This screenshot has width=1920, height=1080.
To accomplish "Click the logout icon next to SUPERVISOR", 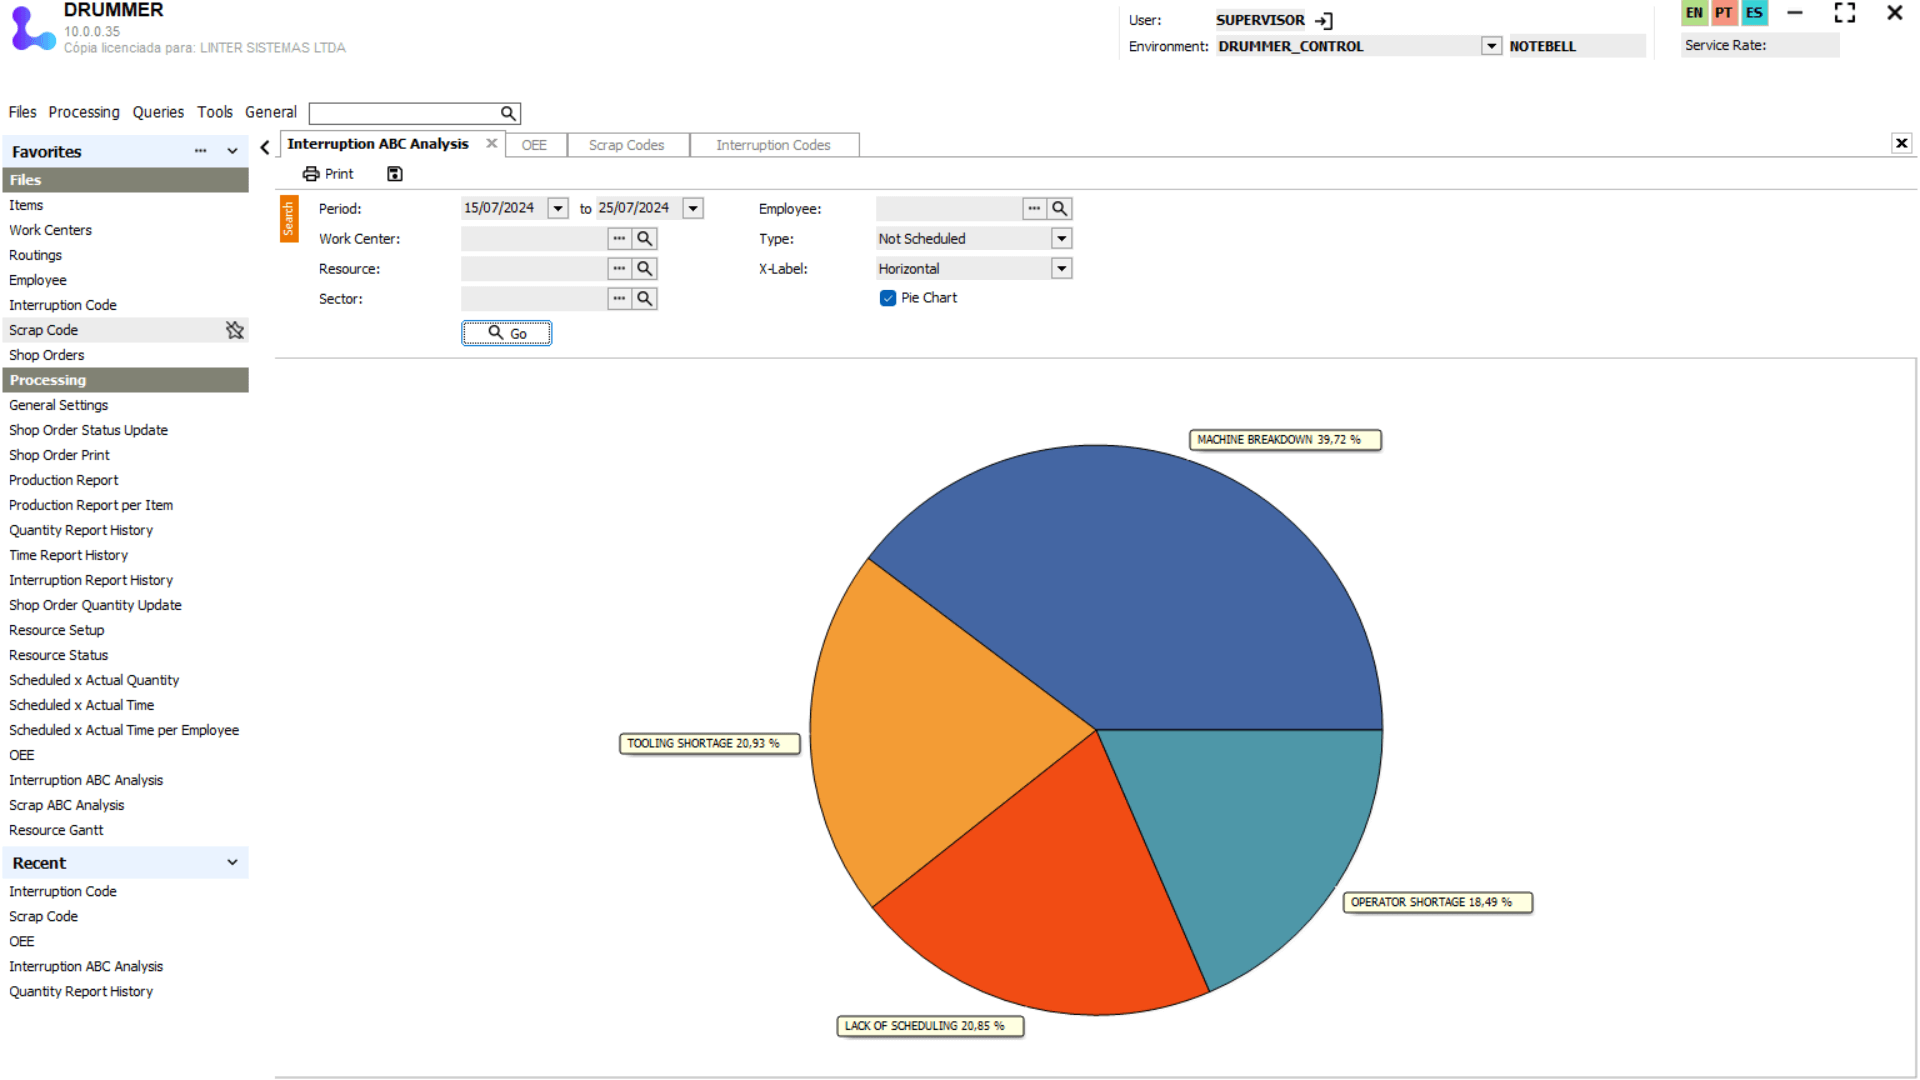I will coord(1324,20).
